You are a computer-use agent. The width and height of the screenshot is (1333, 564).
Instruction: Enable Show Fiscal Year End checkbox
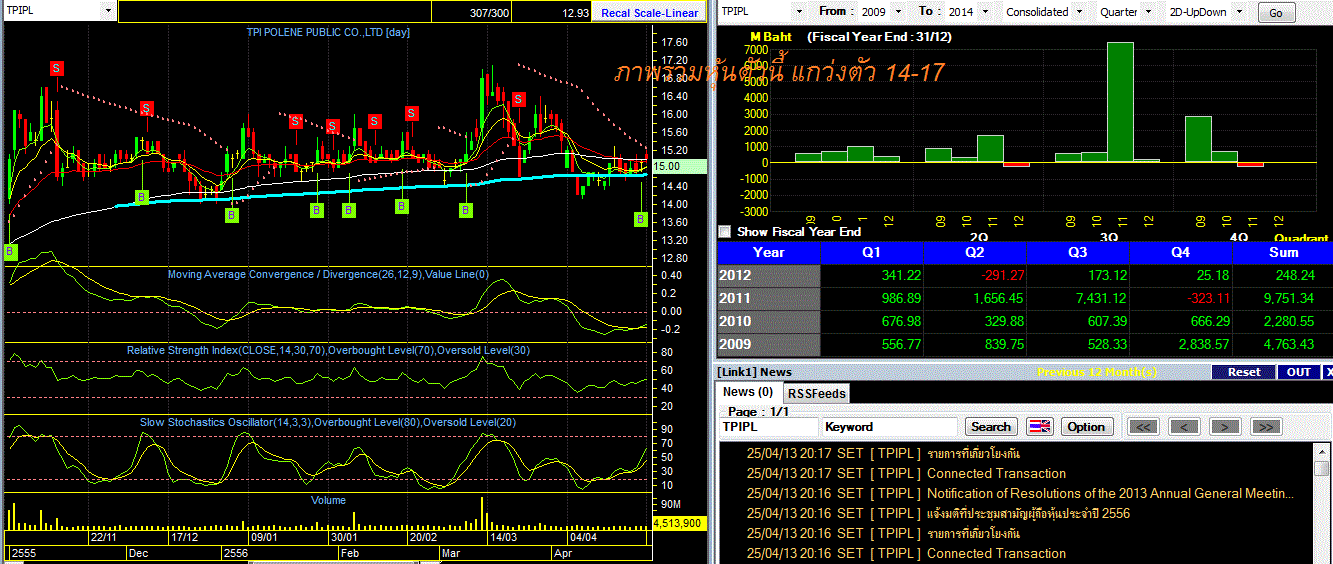click(725, 232)
